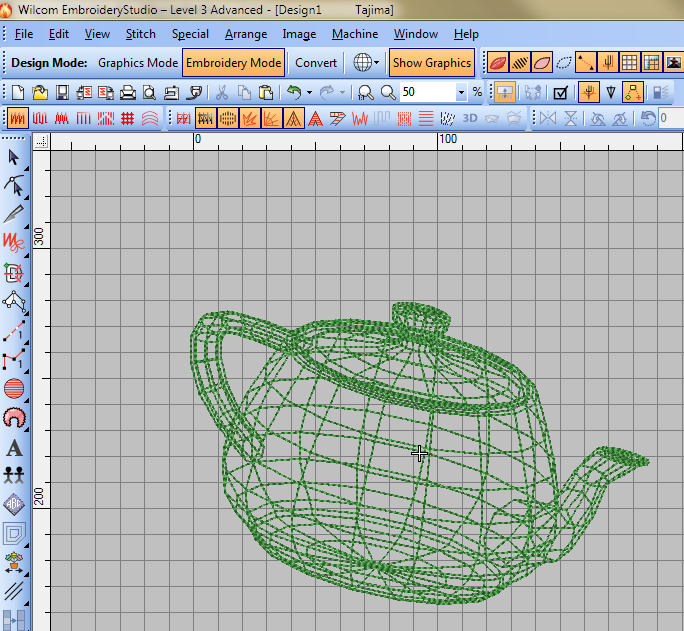Click the Print icon in toolbar
684x631 pixels.
pyautogui.click(x=128, y=92)
